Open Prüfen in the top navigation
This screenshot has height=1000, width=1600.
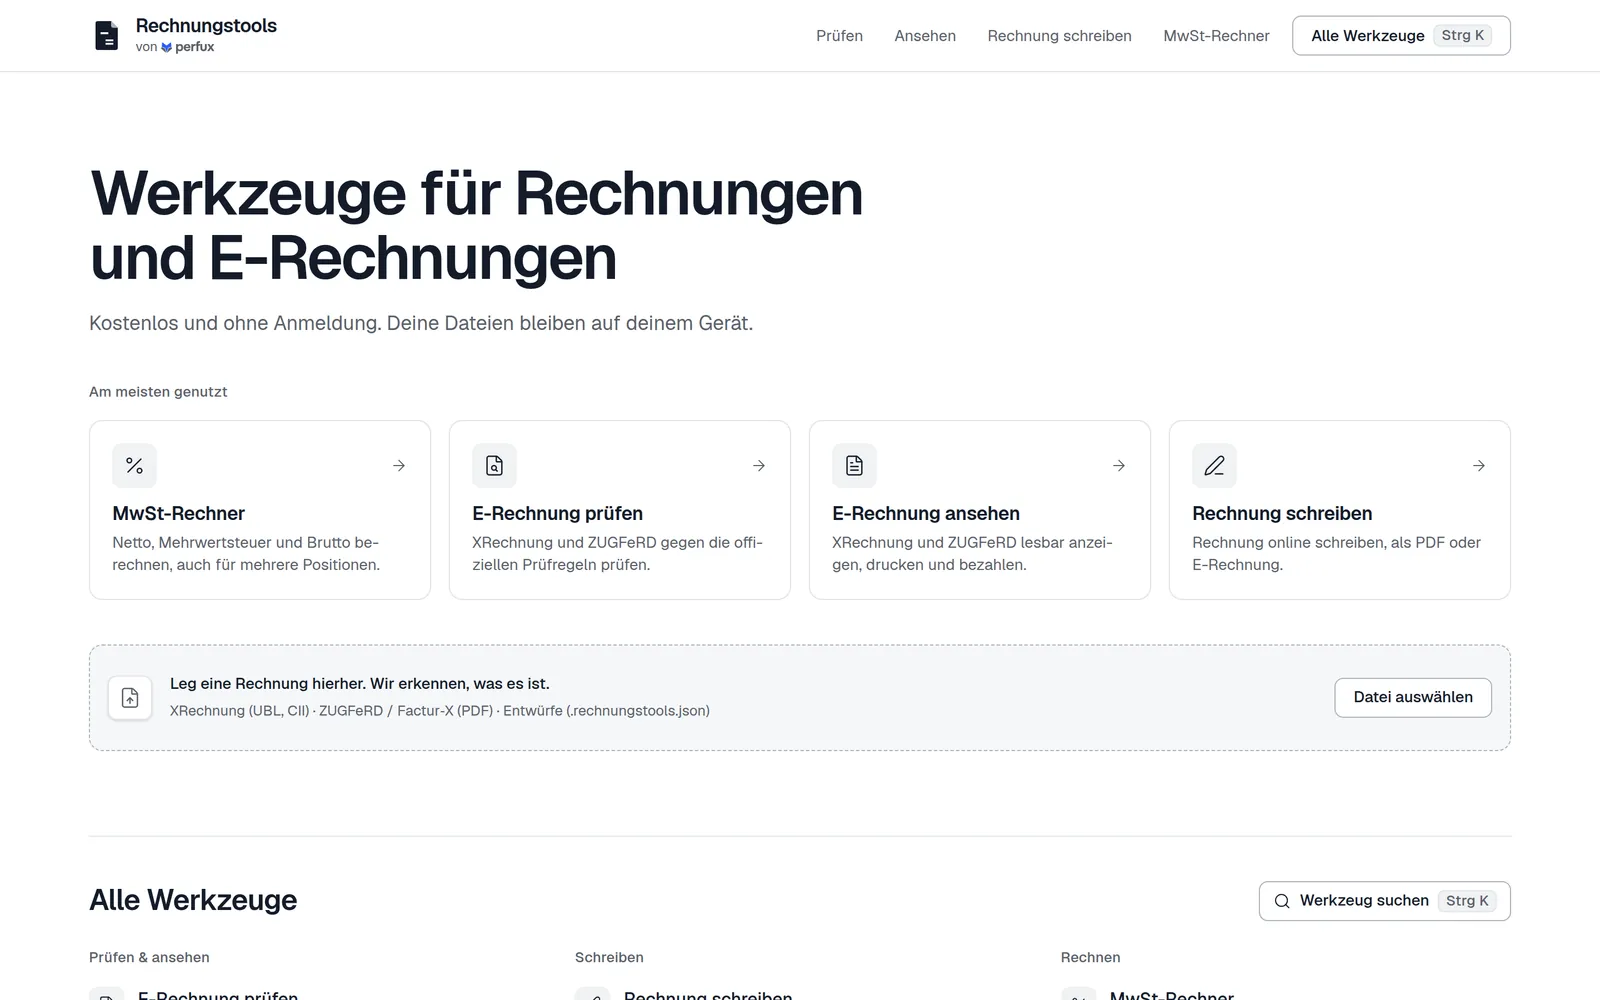tap(839, 36)
